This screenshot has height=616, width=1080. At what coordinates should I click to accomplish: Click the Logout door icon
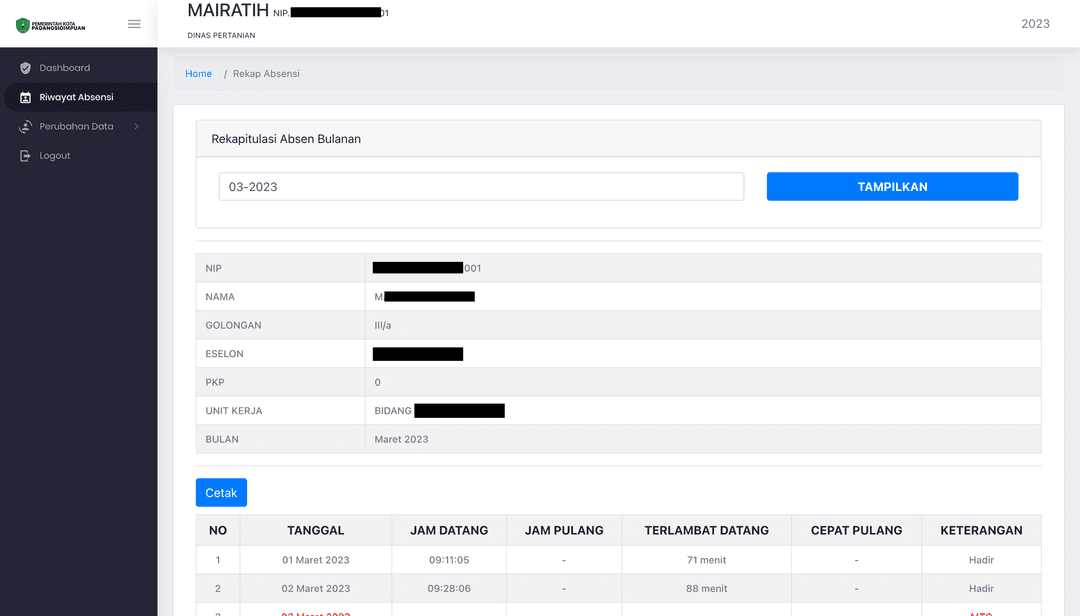coord(25,156)
